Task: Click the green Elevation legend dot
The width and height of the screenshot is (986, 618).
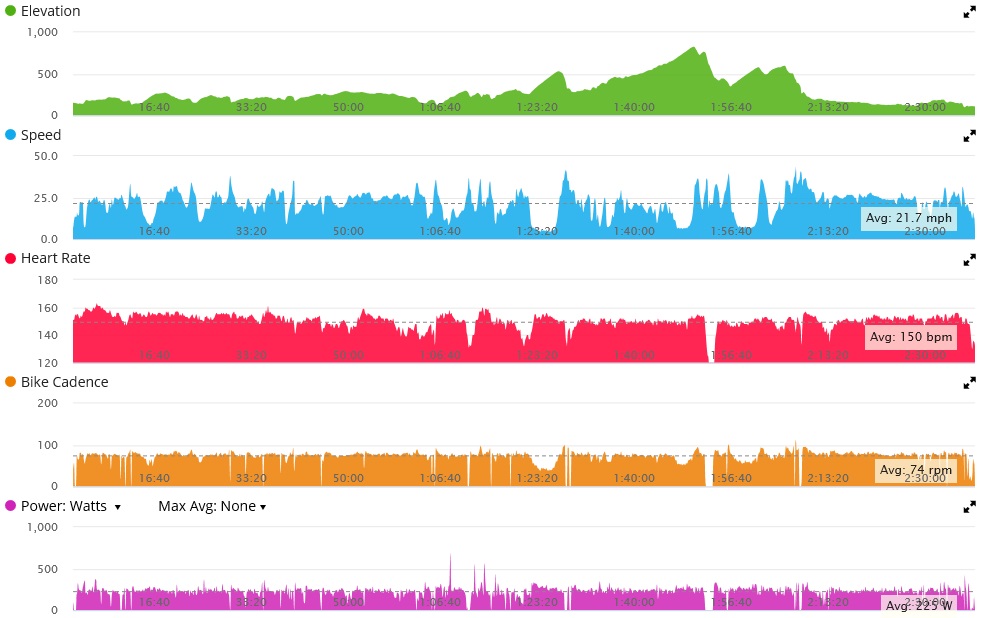Action: [x=10, y=11]
